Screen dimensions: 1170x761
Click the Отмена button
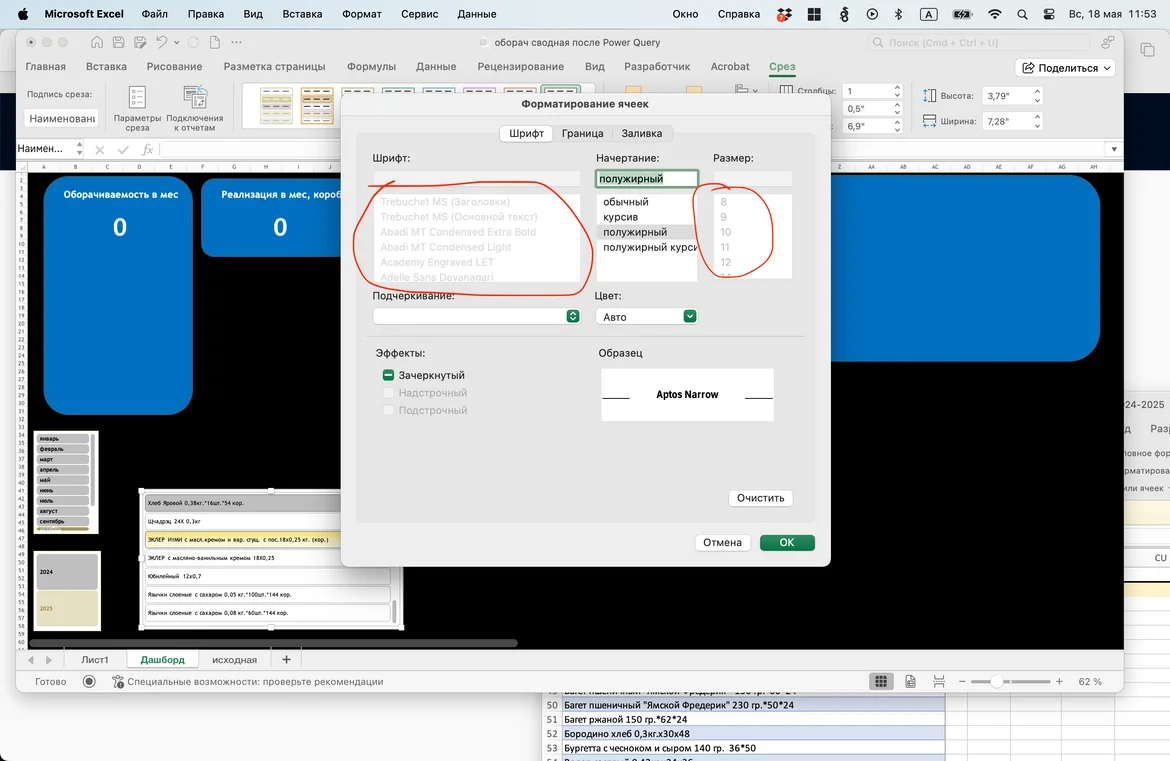[x=722, y=543]
